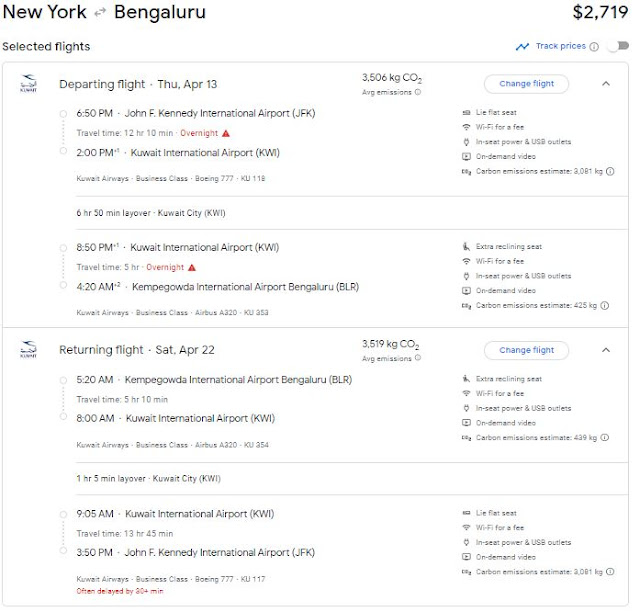Image resolution: width=640 pixels, height=612 pixels.
Task: Change the departing flight
Action: click(527, 84)
